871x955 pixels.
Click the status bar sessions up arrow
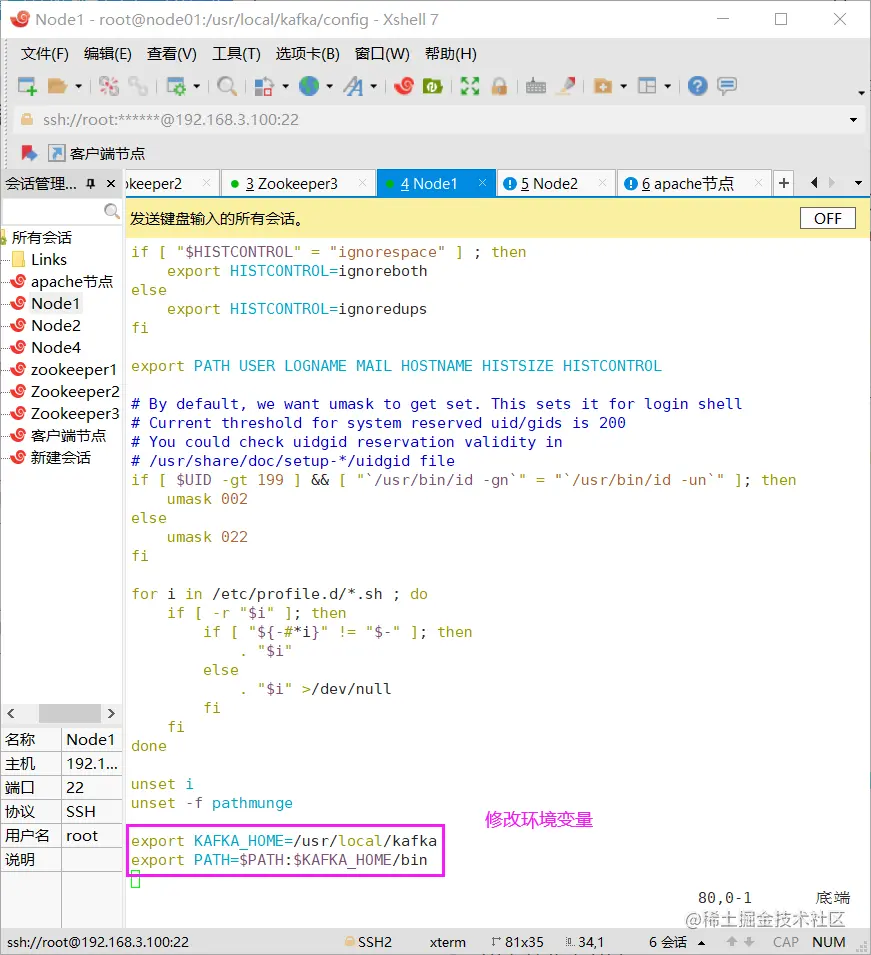click(701, 943)
